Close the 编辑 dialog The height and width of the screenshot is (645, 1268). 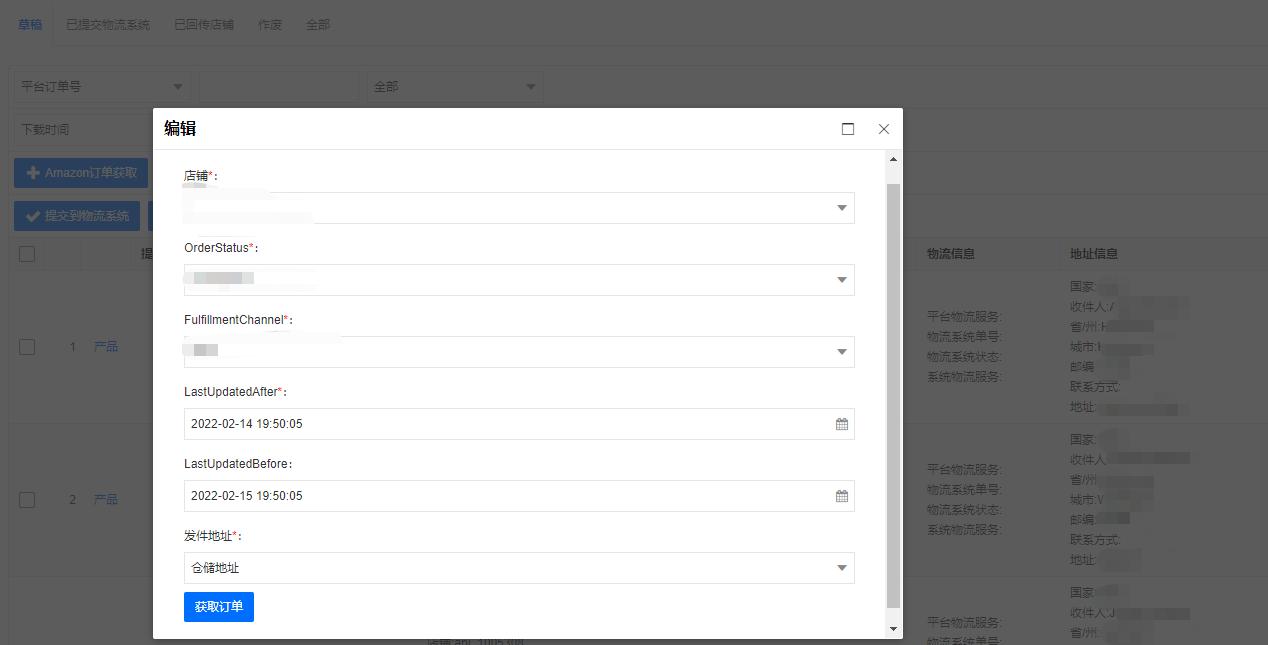pos(884,129)
